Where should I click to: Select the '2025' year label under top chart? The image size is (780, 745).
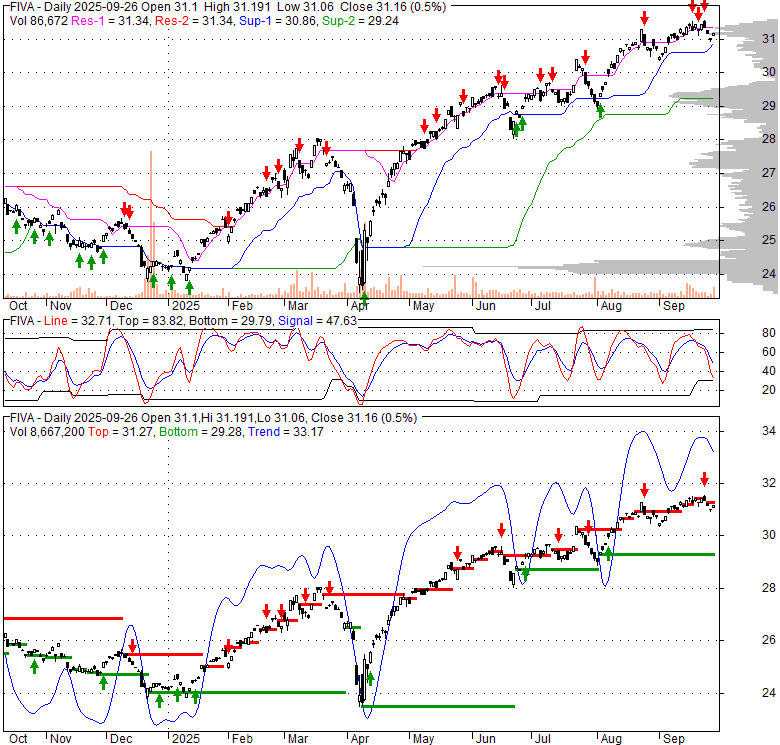tap(186, 305)
